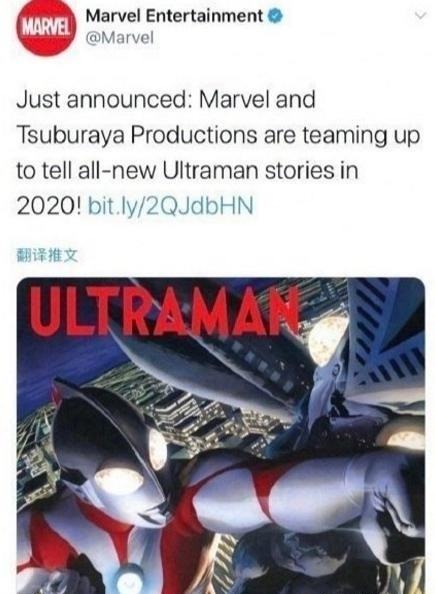Open the Marvel Entertainment display name
Screen dimensions: 435x594
(174, 16)
